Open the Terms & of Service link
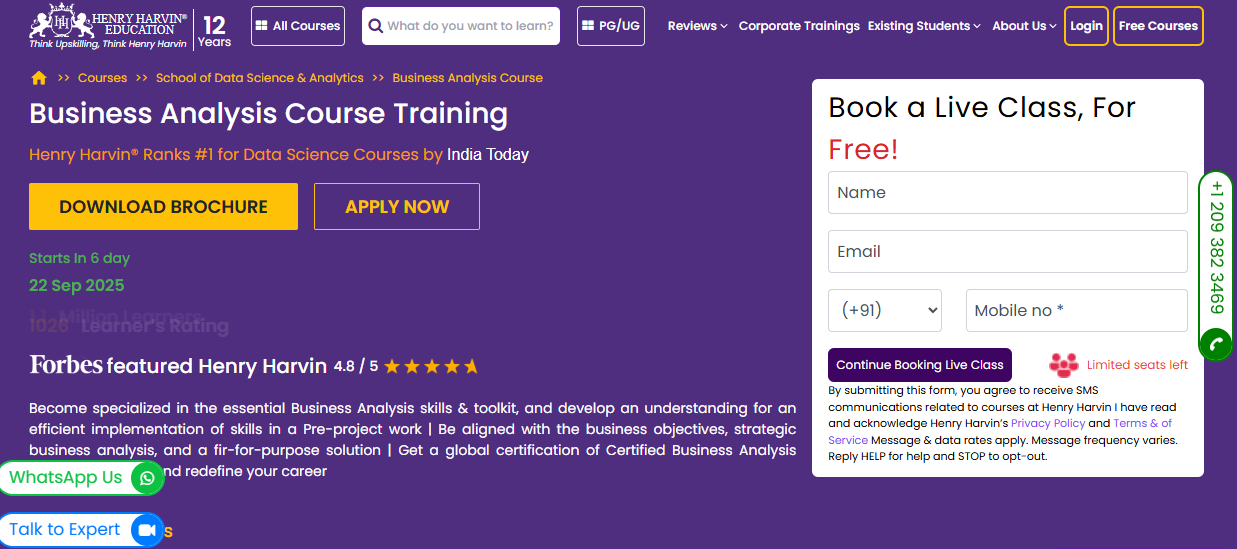The height and width of the screenshot is (549, 1237). point(1000,432)
